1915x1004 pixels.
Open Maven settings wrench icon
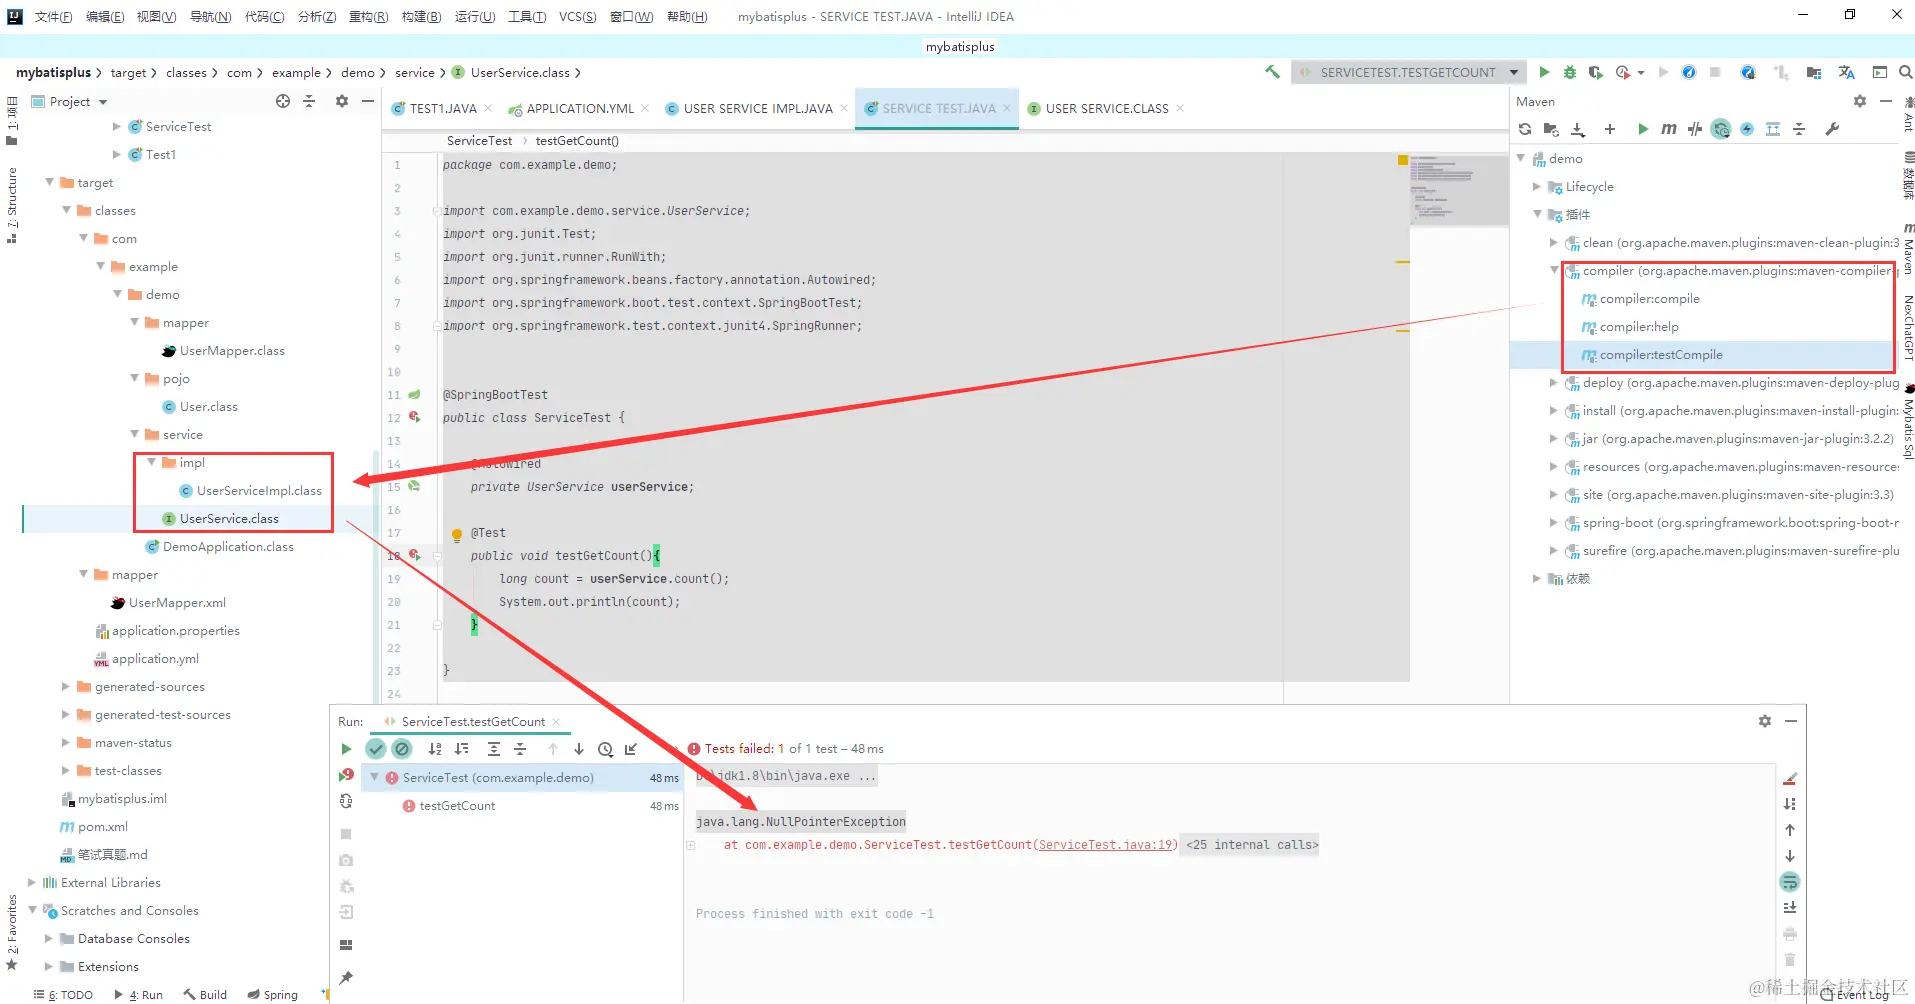(1832, 129)
